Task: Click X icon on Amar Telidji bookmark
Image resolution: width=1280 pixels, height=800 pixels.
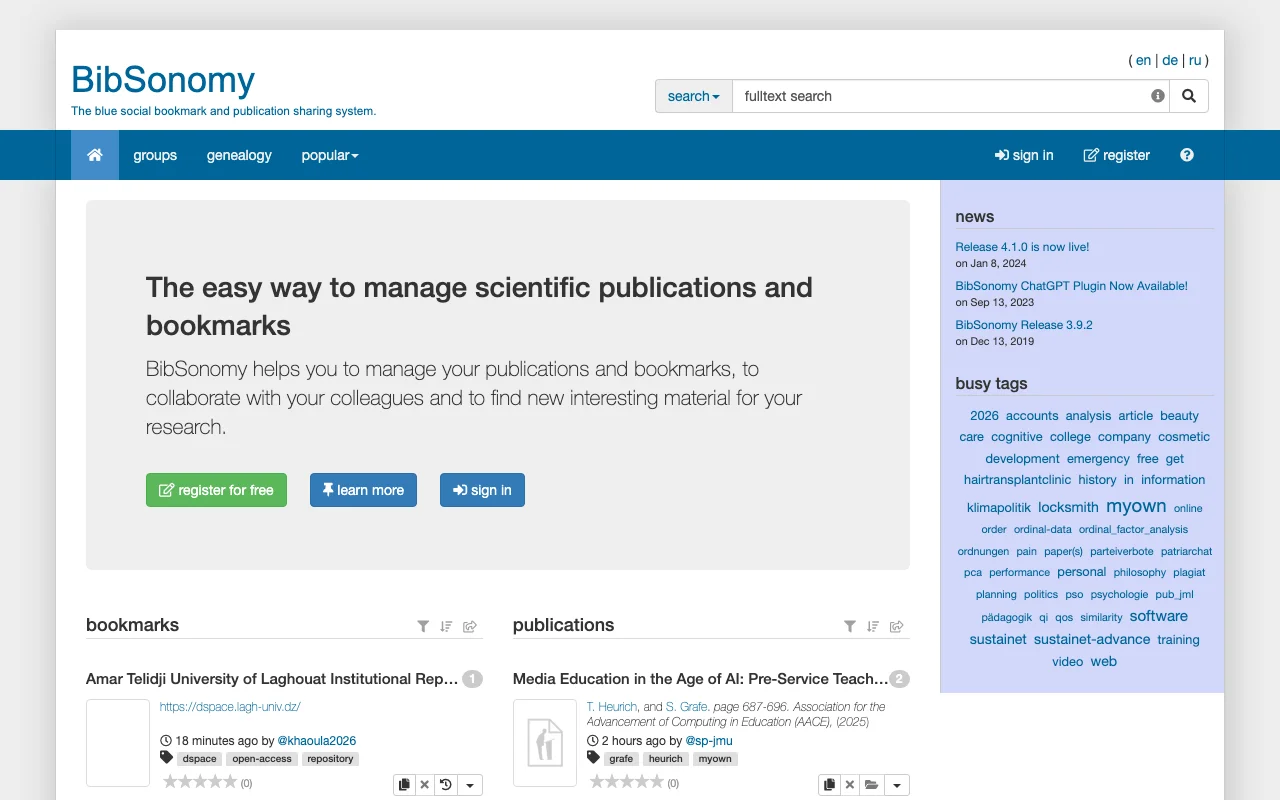Action: (424, 785)
